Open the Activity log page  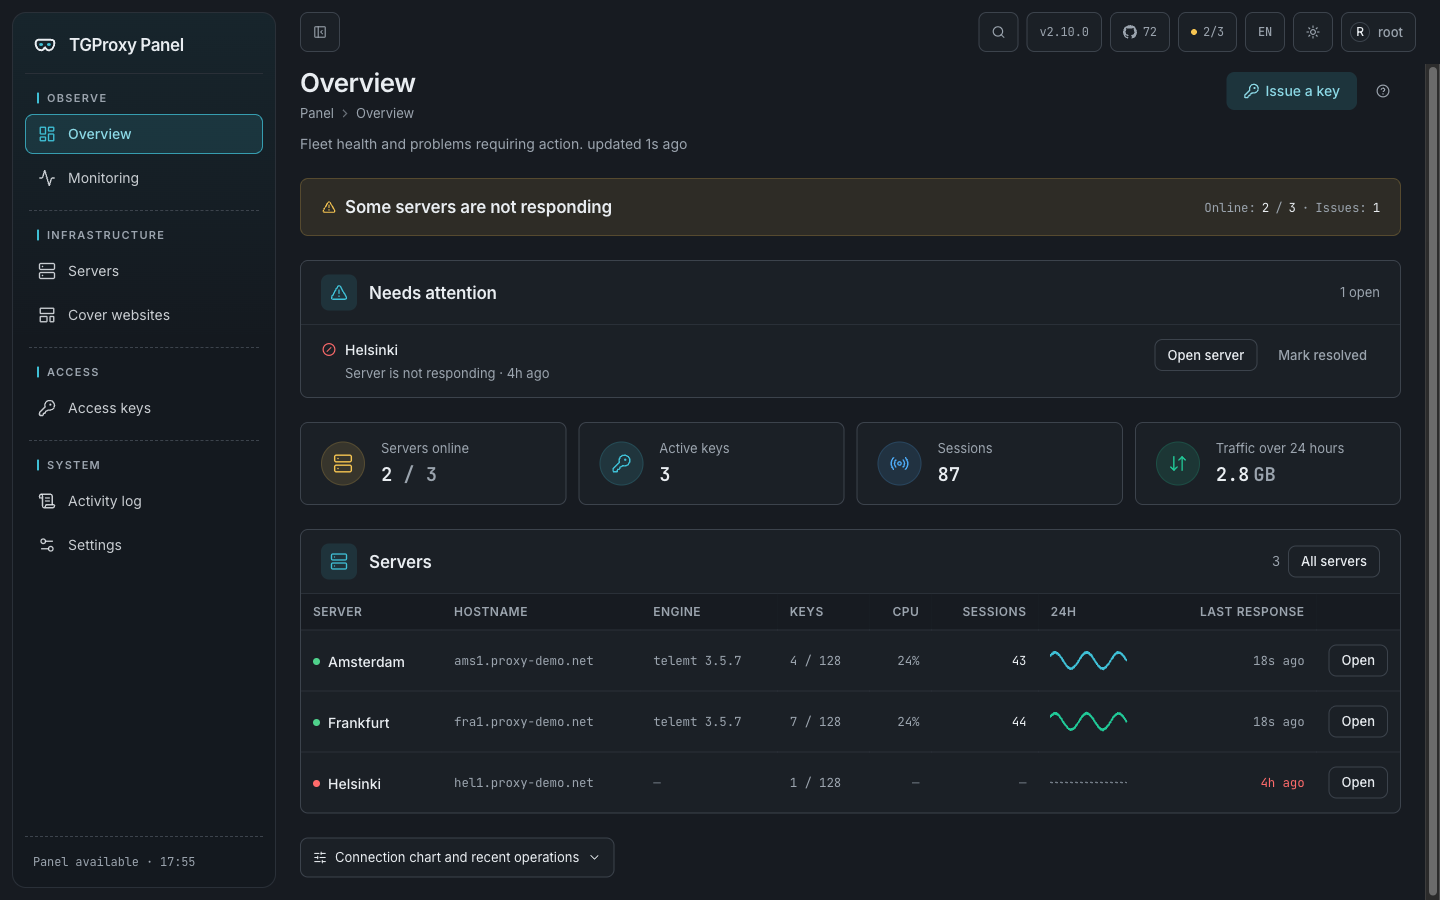[x=144, y=501]
